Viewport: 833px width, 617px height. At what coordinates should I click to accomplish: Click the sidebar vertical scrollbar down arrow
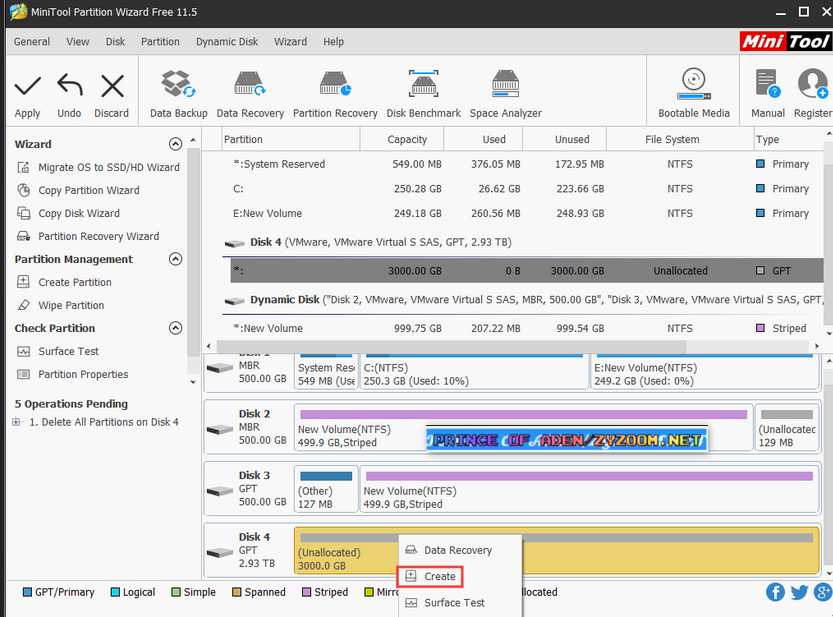[x=193, y=382]
